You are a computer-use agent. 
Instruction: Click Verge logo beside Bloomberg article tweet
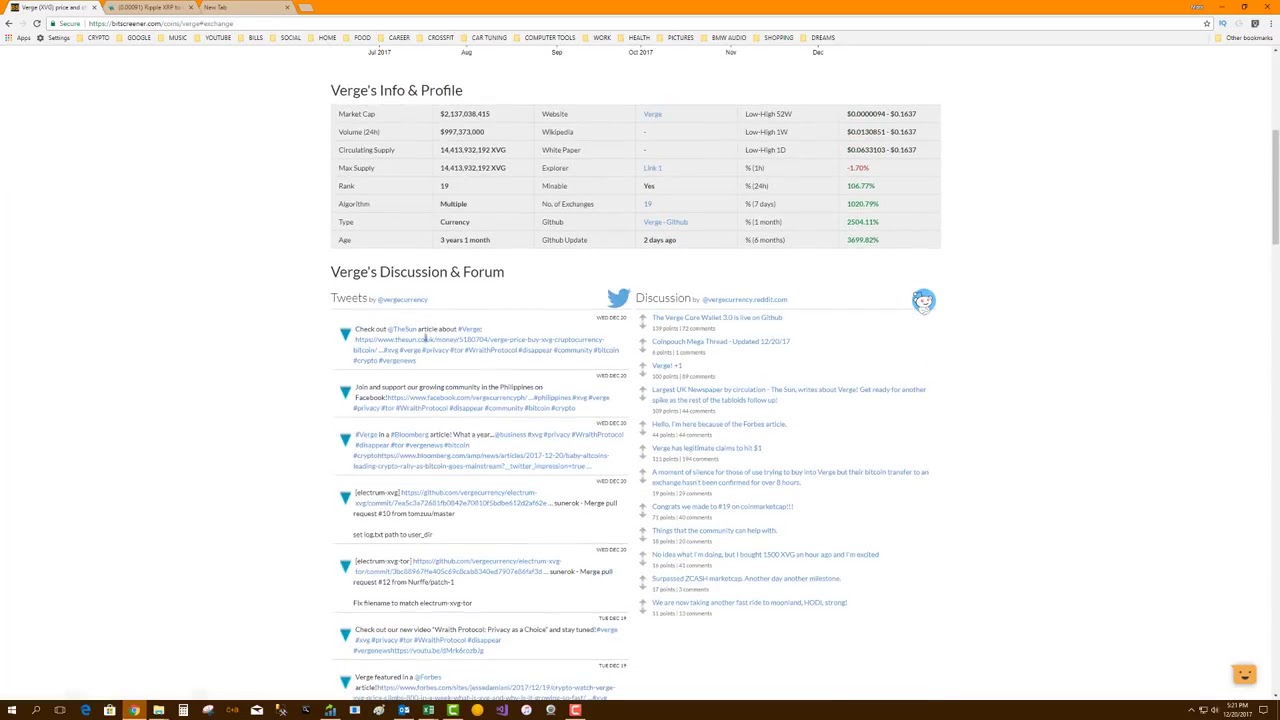click(345, 440)
